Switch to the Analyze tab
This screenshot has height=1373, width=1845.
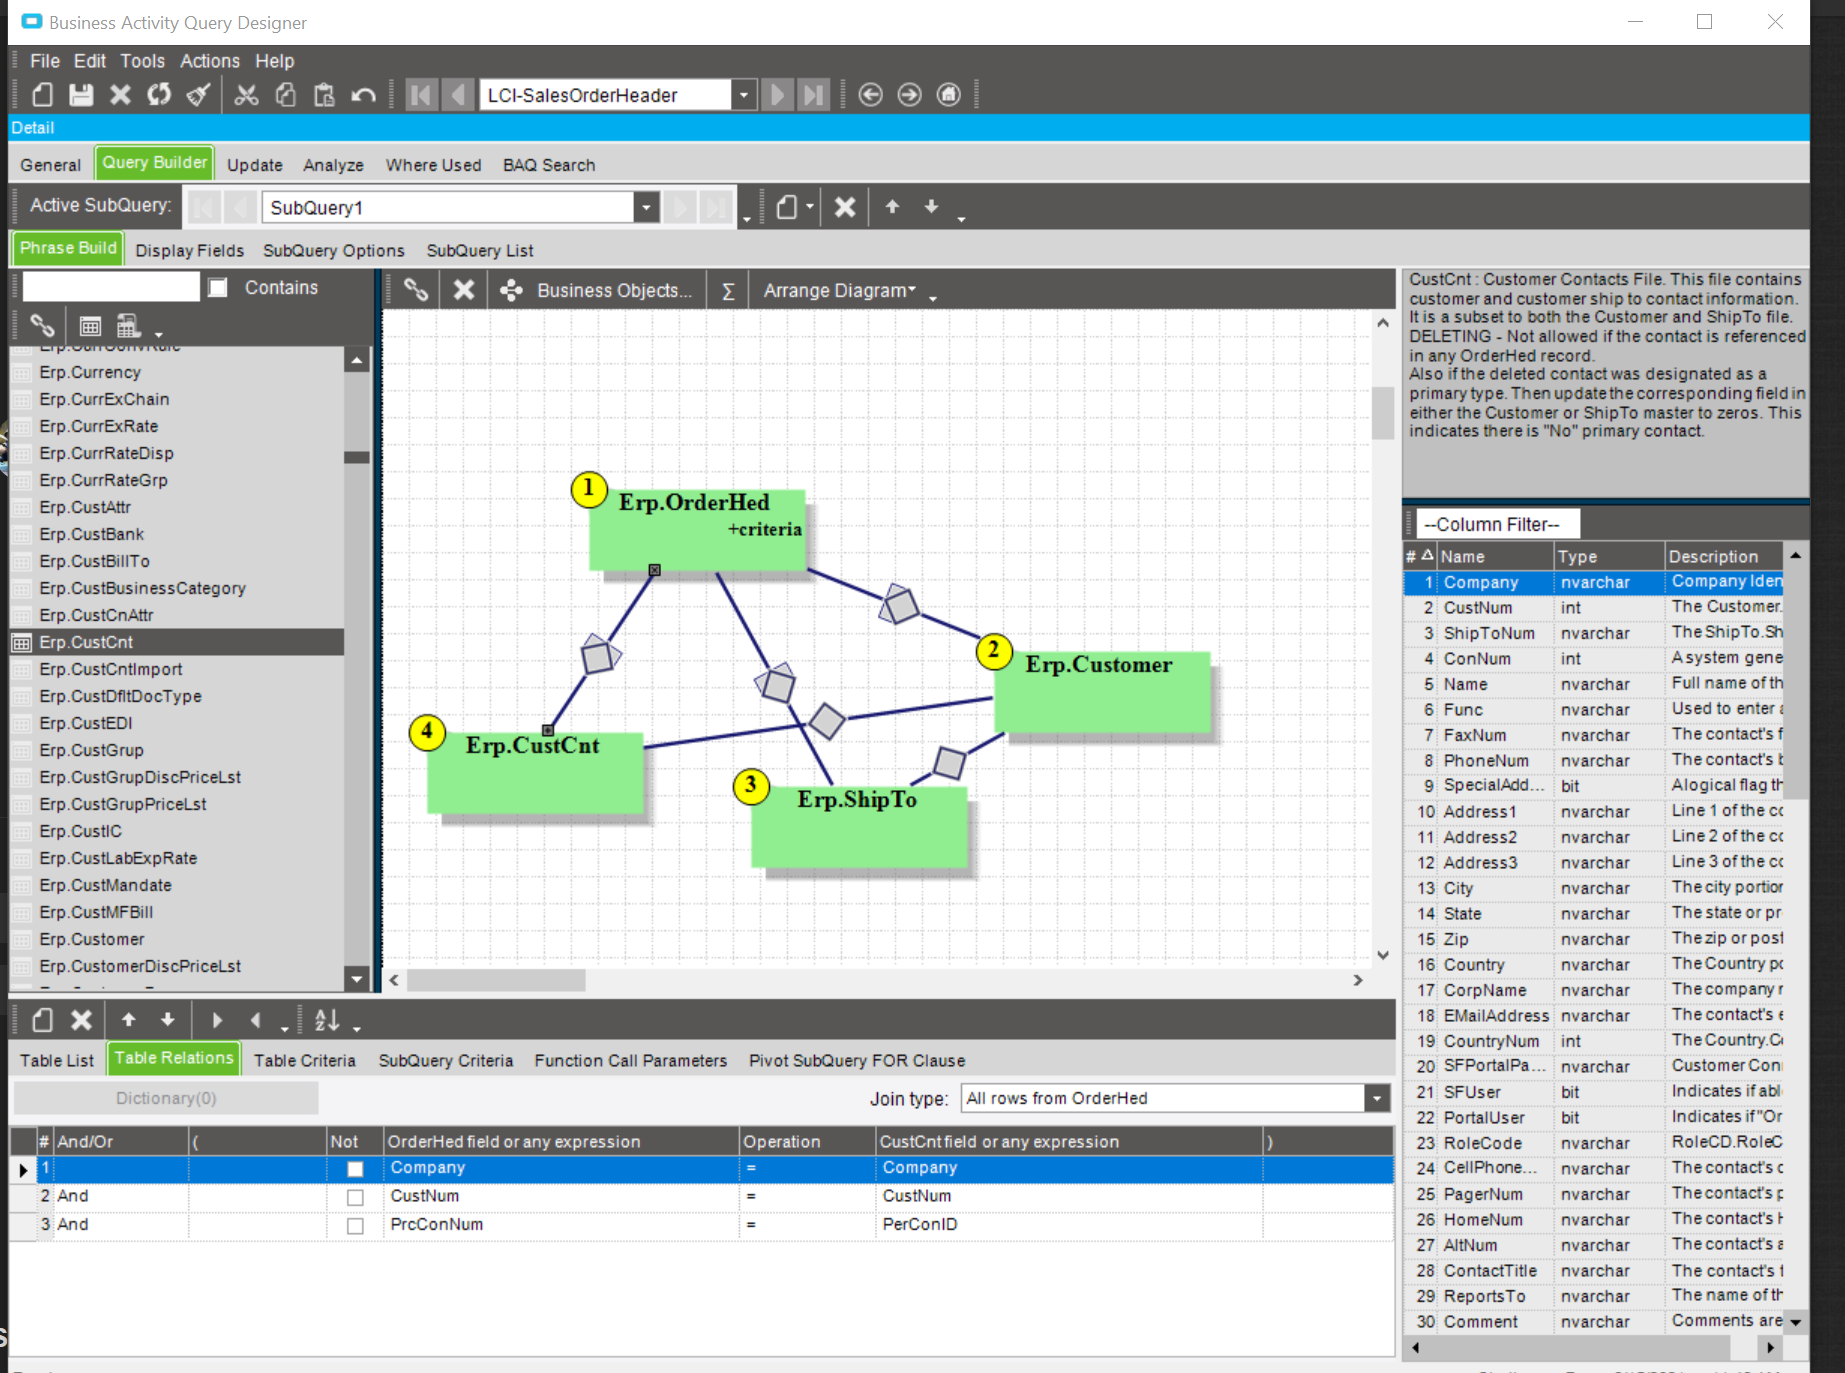pyautogui.click(x=333, y=165)
